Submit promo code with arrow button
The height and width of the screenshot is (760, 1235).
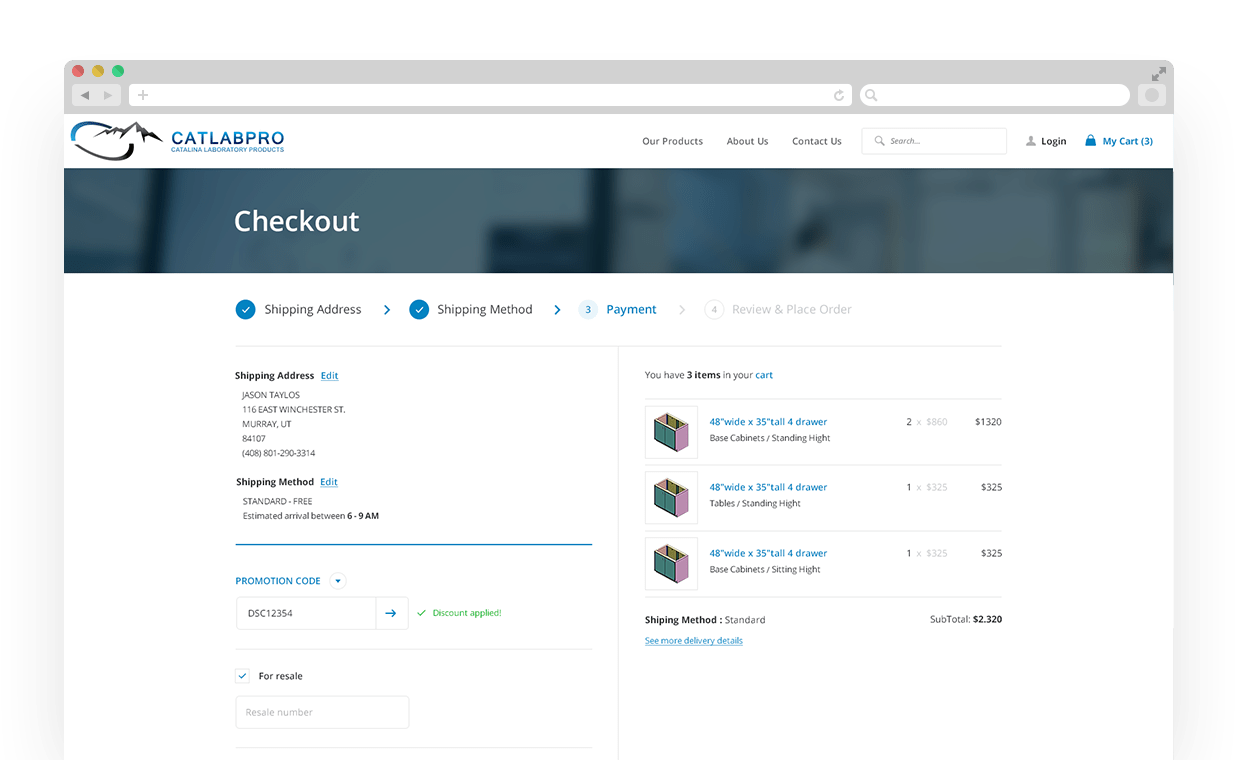point(391,613)
